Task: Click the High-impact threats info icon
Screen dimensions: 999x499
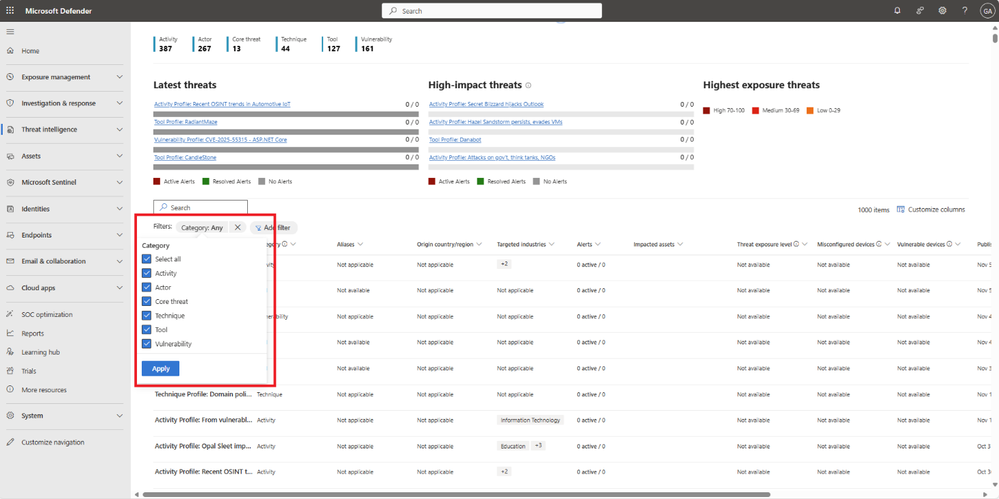Action: [528, 85]
